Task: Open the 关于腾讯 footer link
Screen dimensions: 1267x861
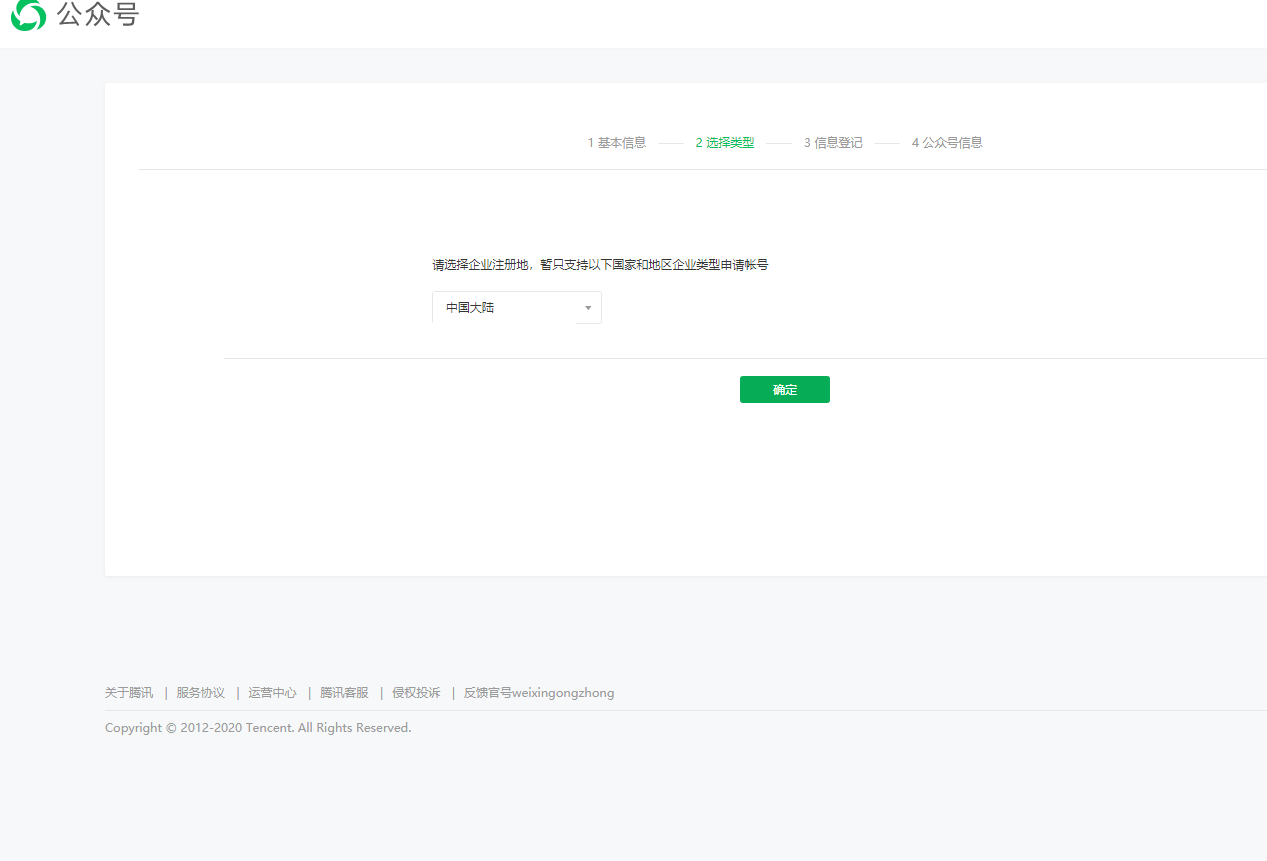Action: click(129, 693)
